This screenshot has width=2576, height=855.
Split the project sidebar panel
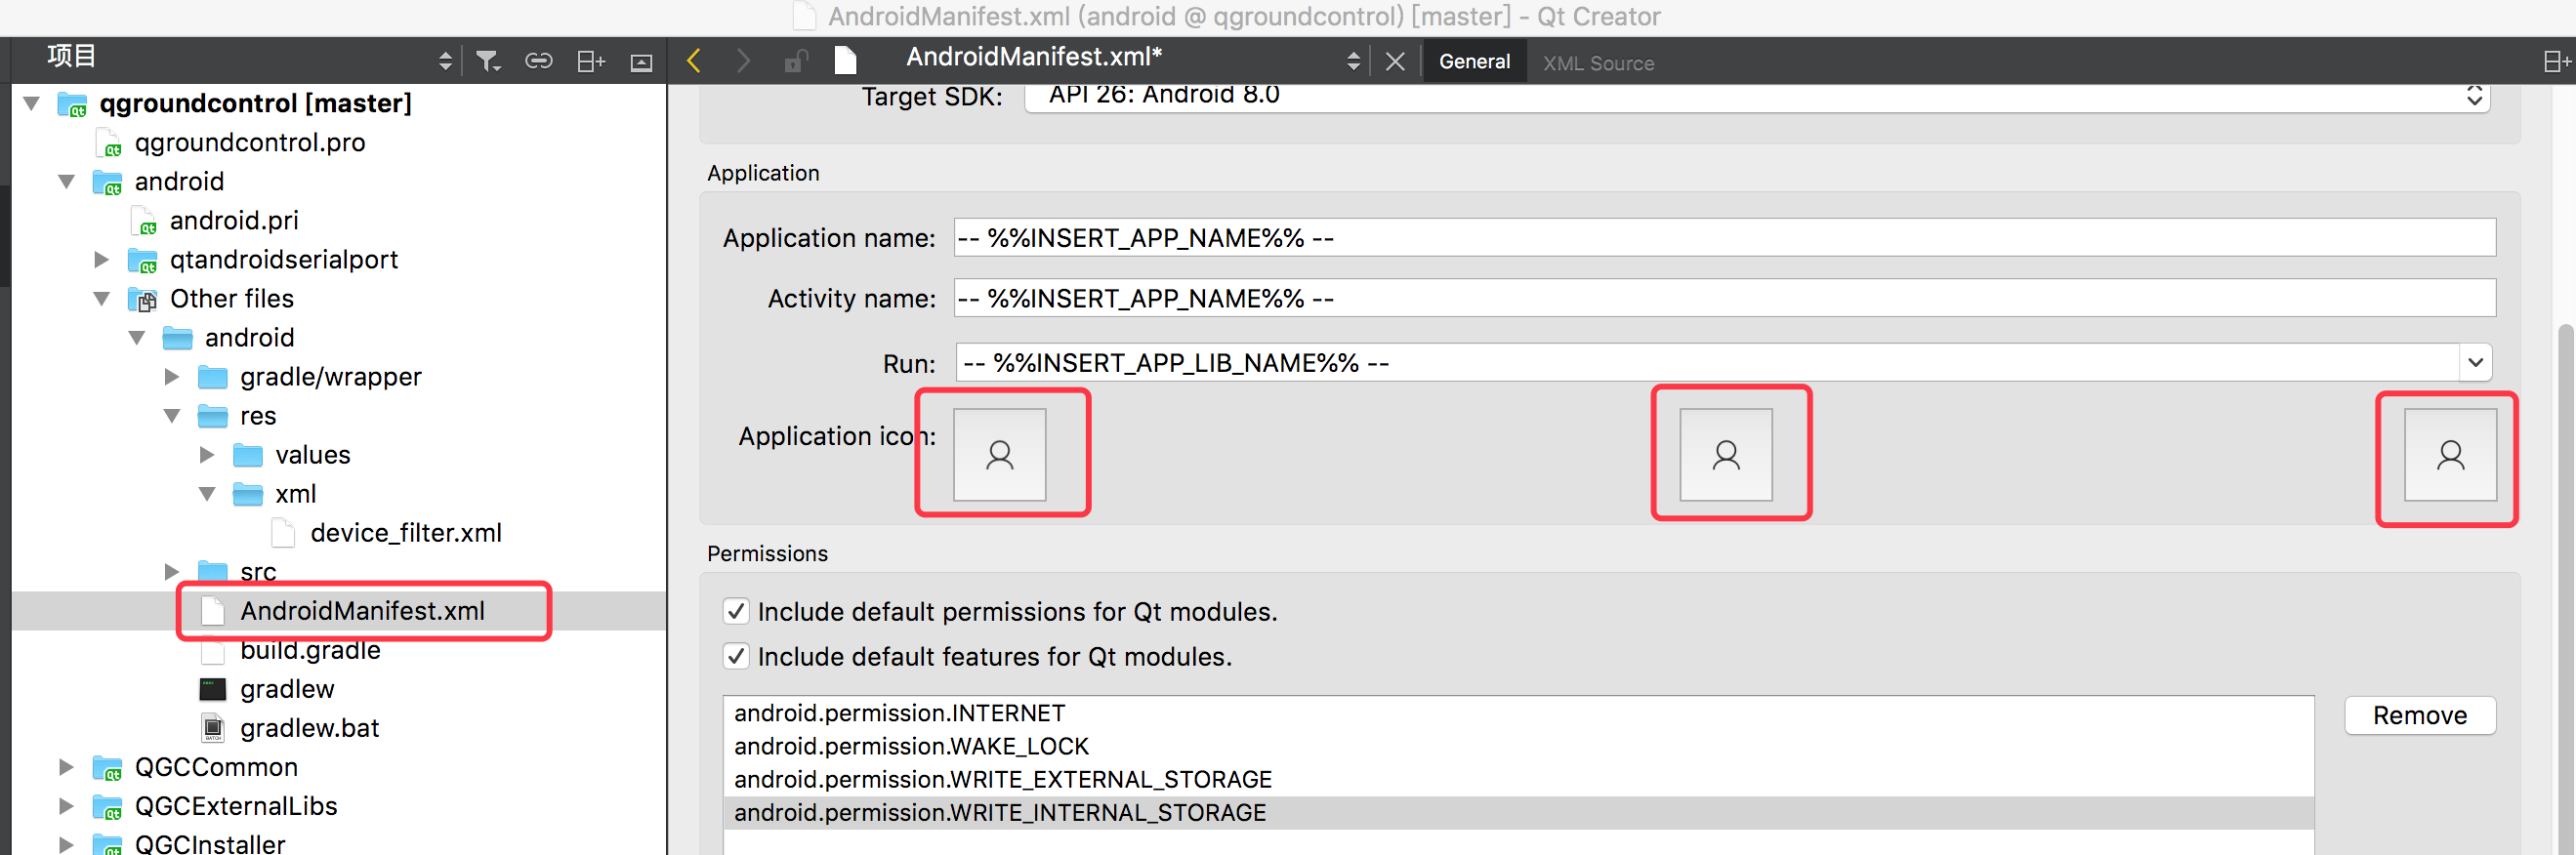point(590,62)
